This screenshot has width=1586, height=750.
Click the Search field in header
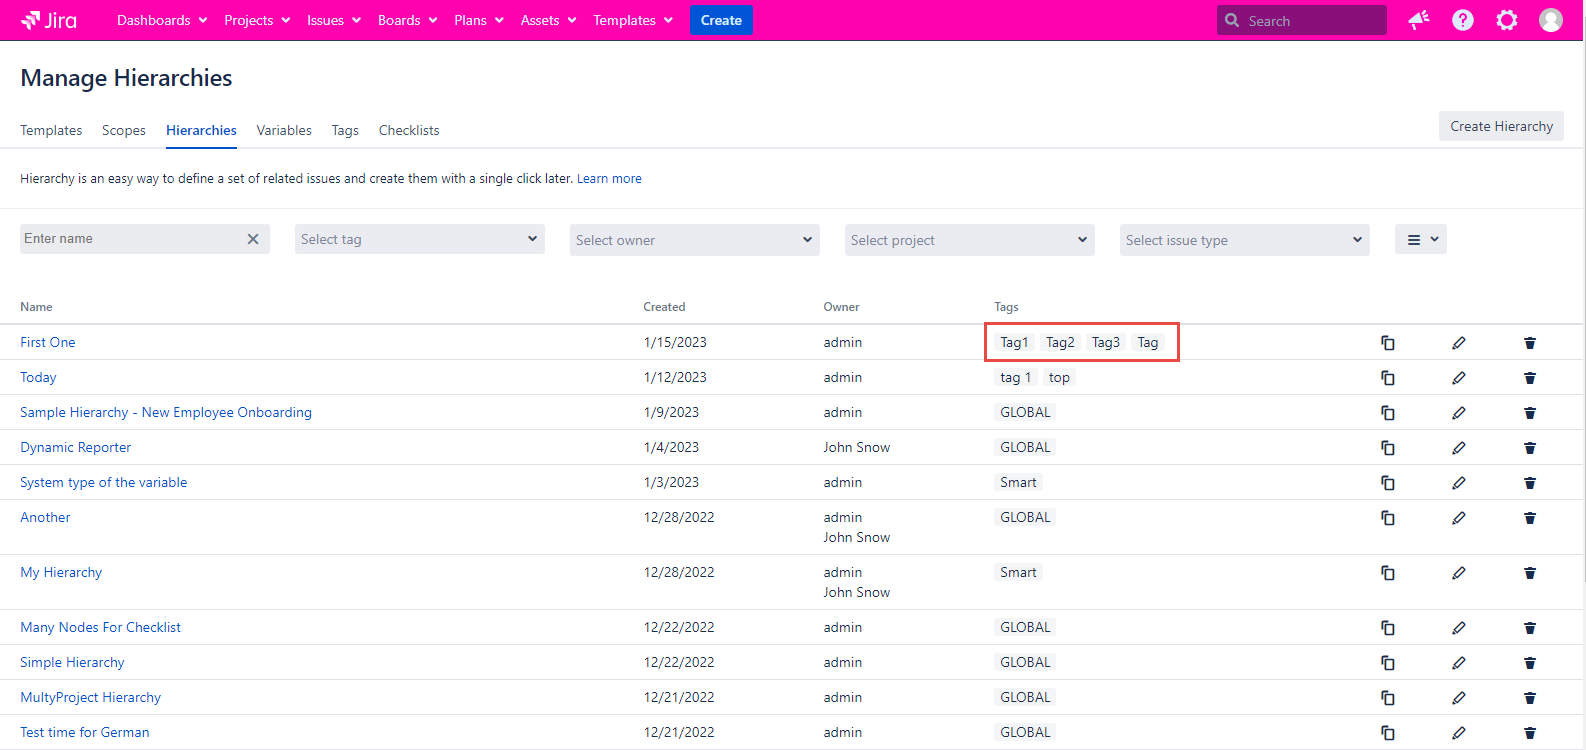(1302, 20)
